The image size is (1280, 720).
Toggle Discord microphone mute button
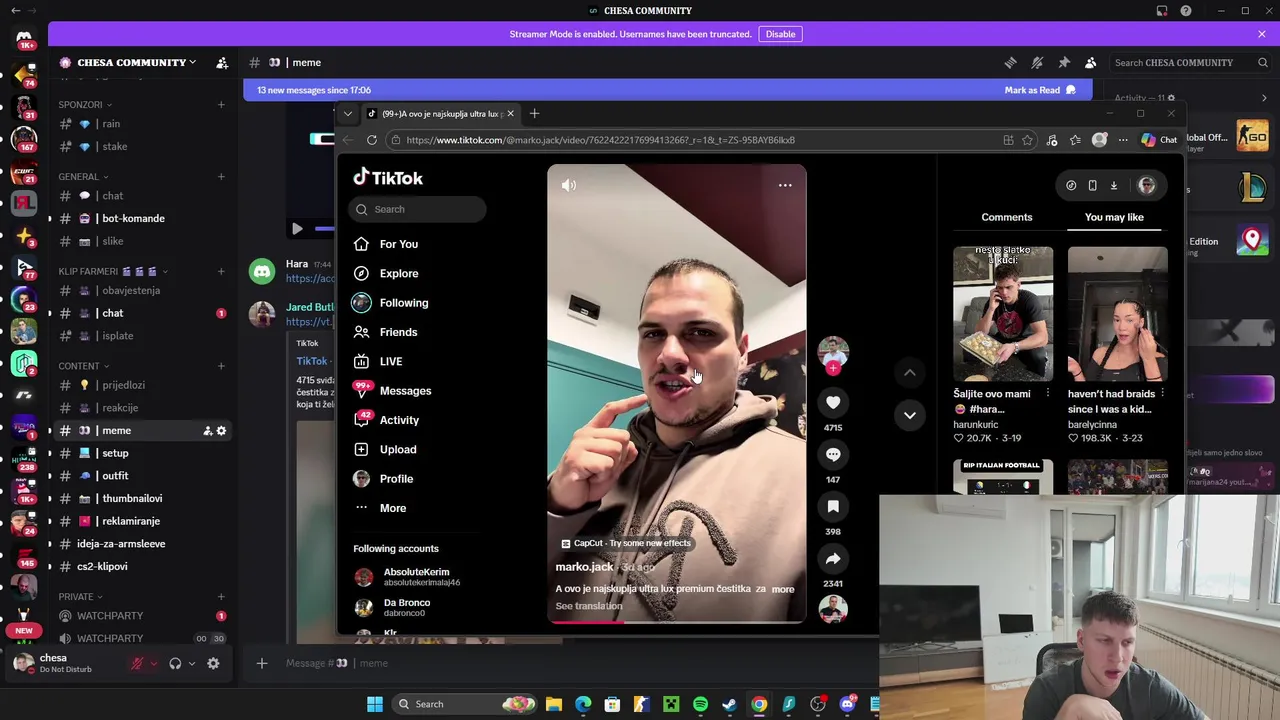tap(137, 663)
